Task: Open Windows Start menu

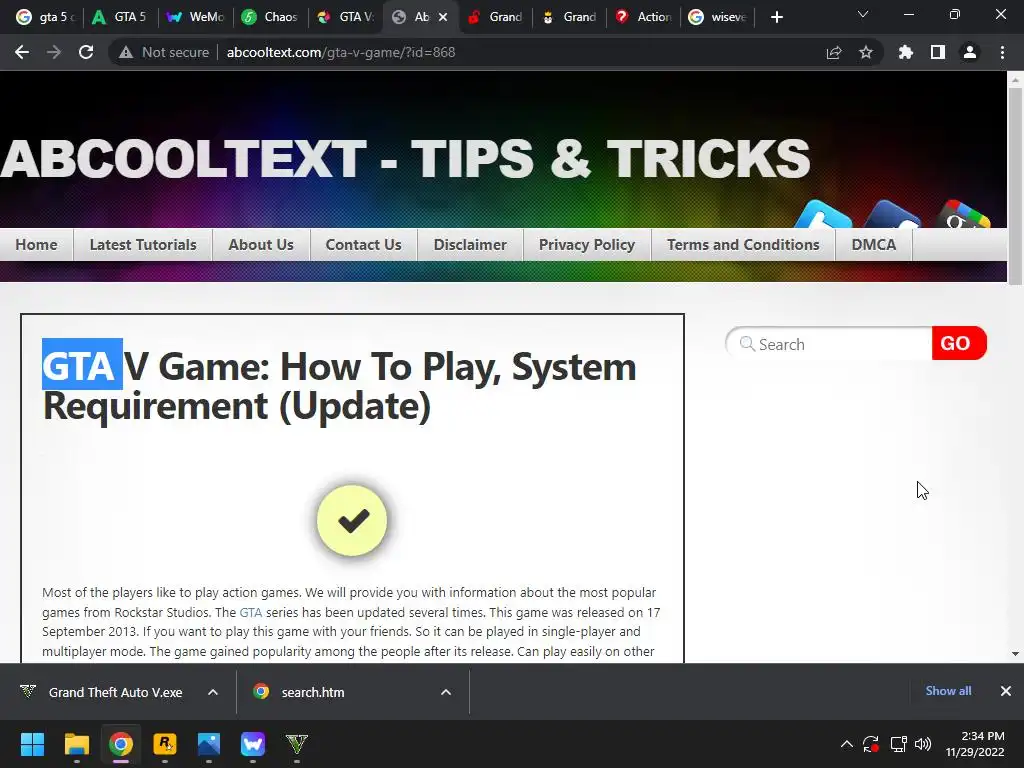Action: tap(32, 744)
